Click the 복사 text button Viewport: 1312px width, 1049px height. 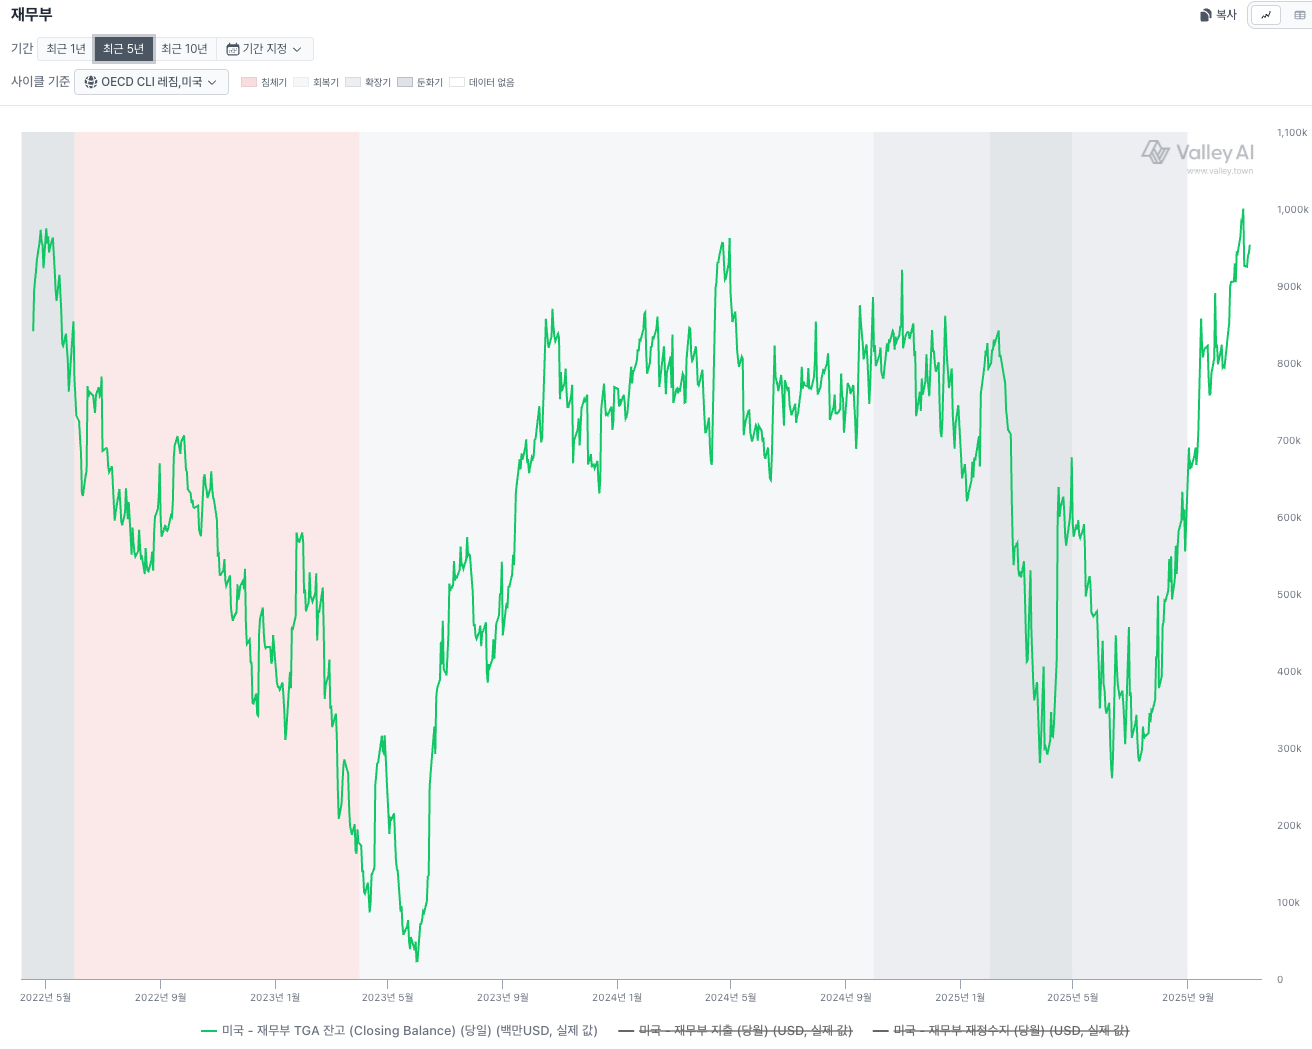point(1226,15)
